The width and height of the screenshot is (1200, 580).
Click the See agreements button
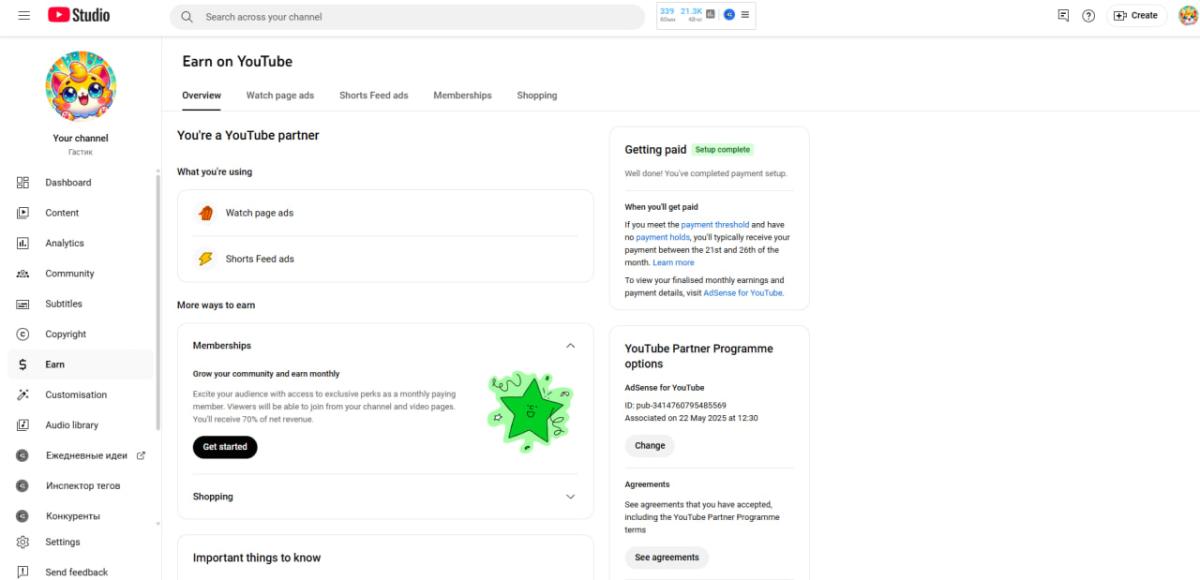pyautogui.click(x=666, y=557)
